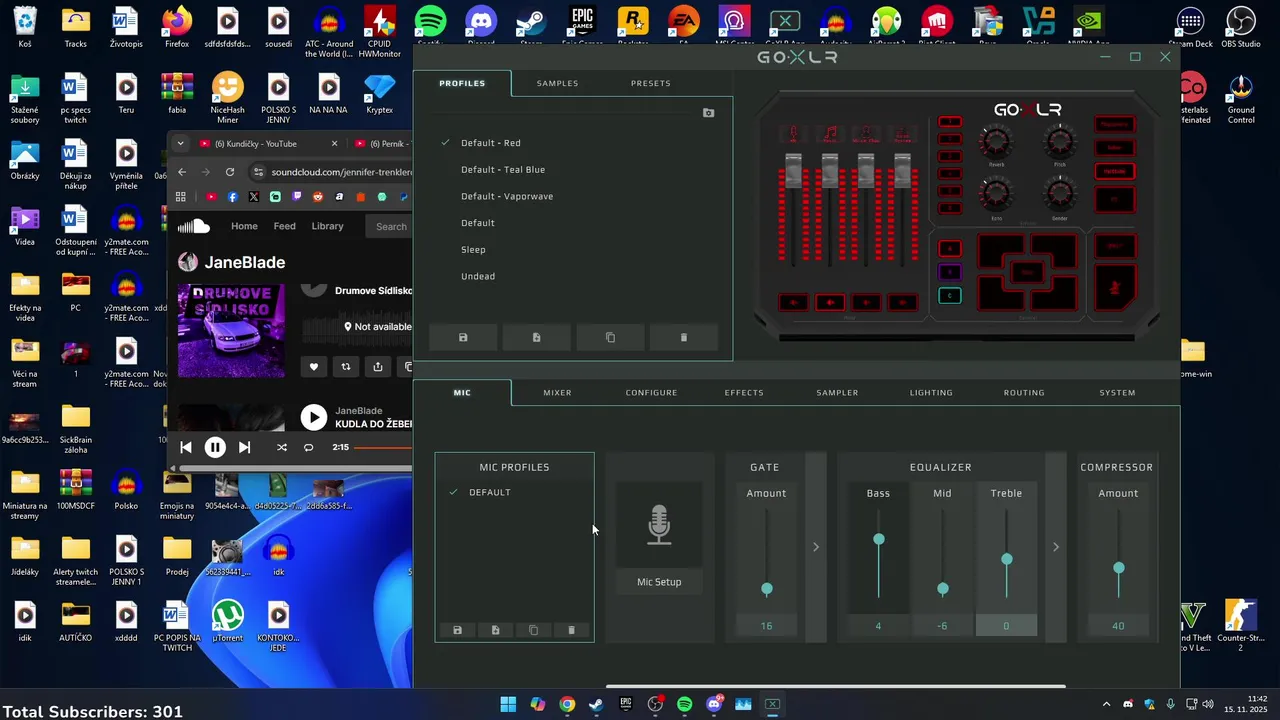Click the Equalizer Treble value field
1280x720 pixels.
point(1006,626)
